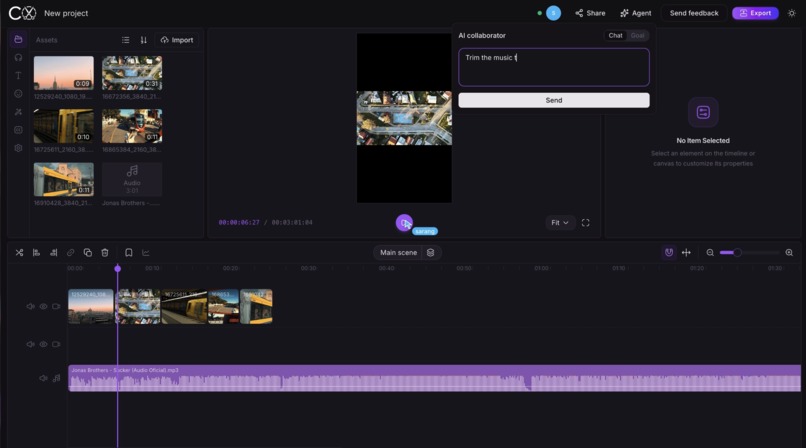Select the subway train timeline clip

pos(185,306)
